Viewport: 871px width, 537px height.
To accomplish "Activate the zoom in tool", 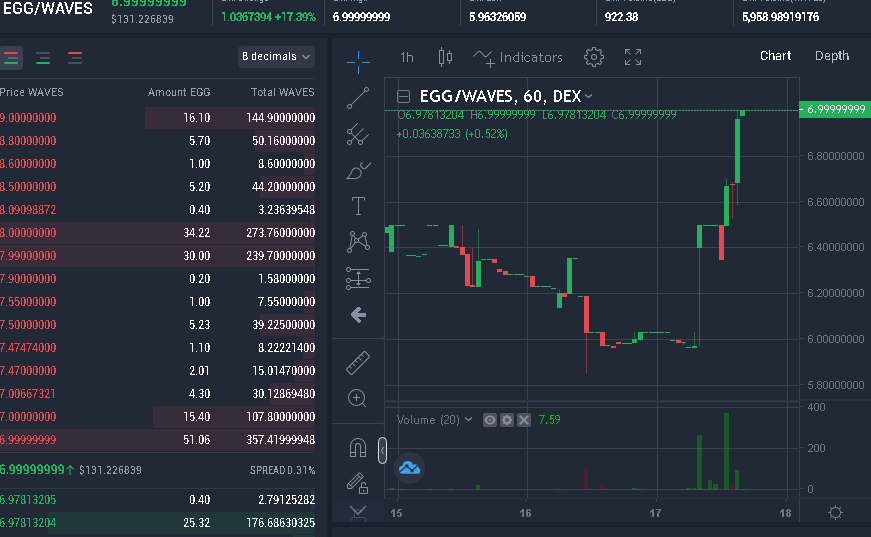I will 357,398.
